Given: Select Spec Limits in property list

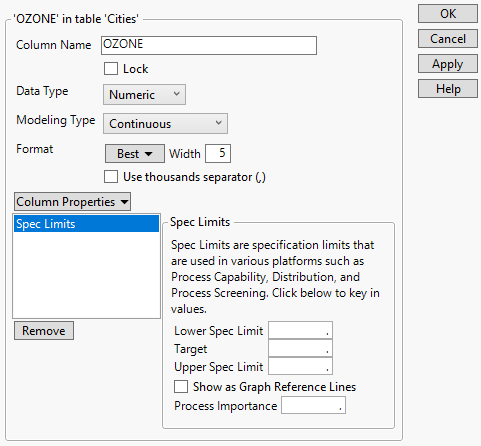Looking at the screenshot, I should [x=86, y=224].
